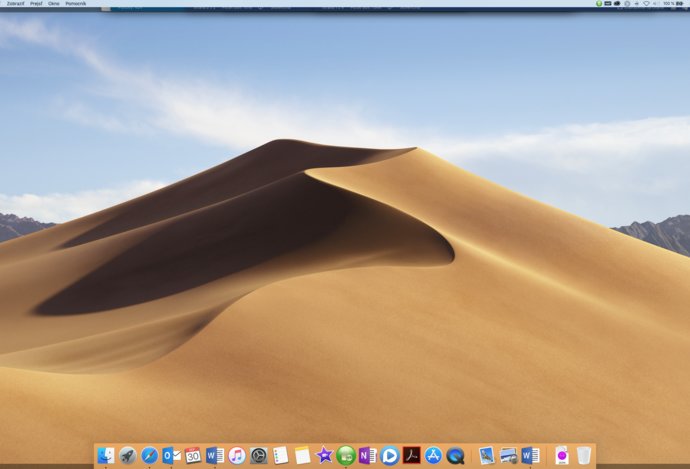
Task: Open the Zobraziť menu
Action: [x=15, y=3]
